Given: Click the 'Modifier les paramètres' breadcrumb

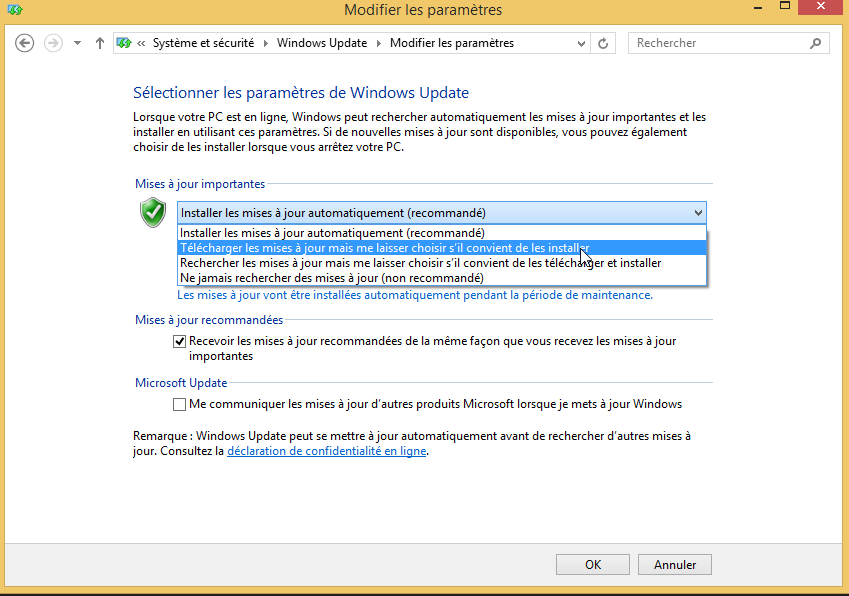Looking at the screenshot, I should [452, 43].
